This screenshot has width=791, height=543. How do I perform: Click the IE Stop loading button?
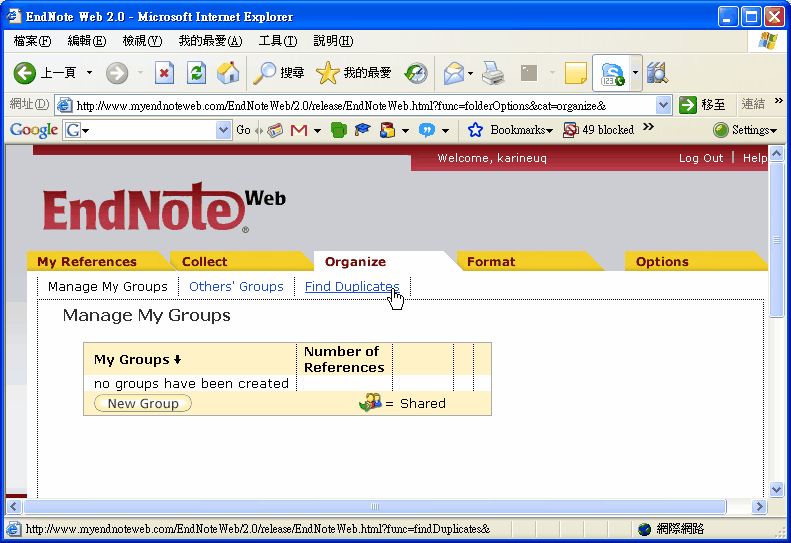click(x=164, y=73)
